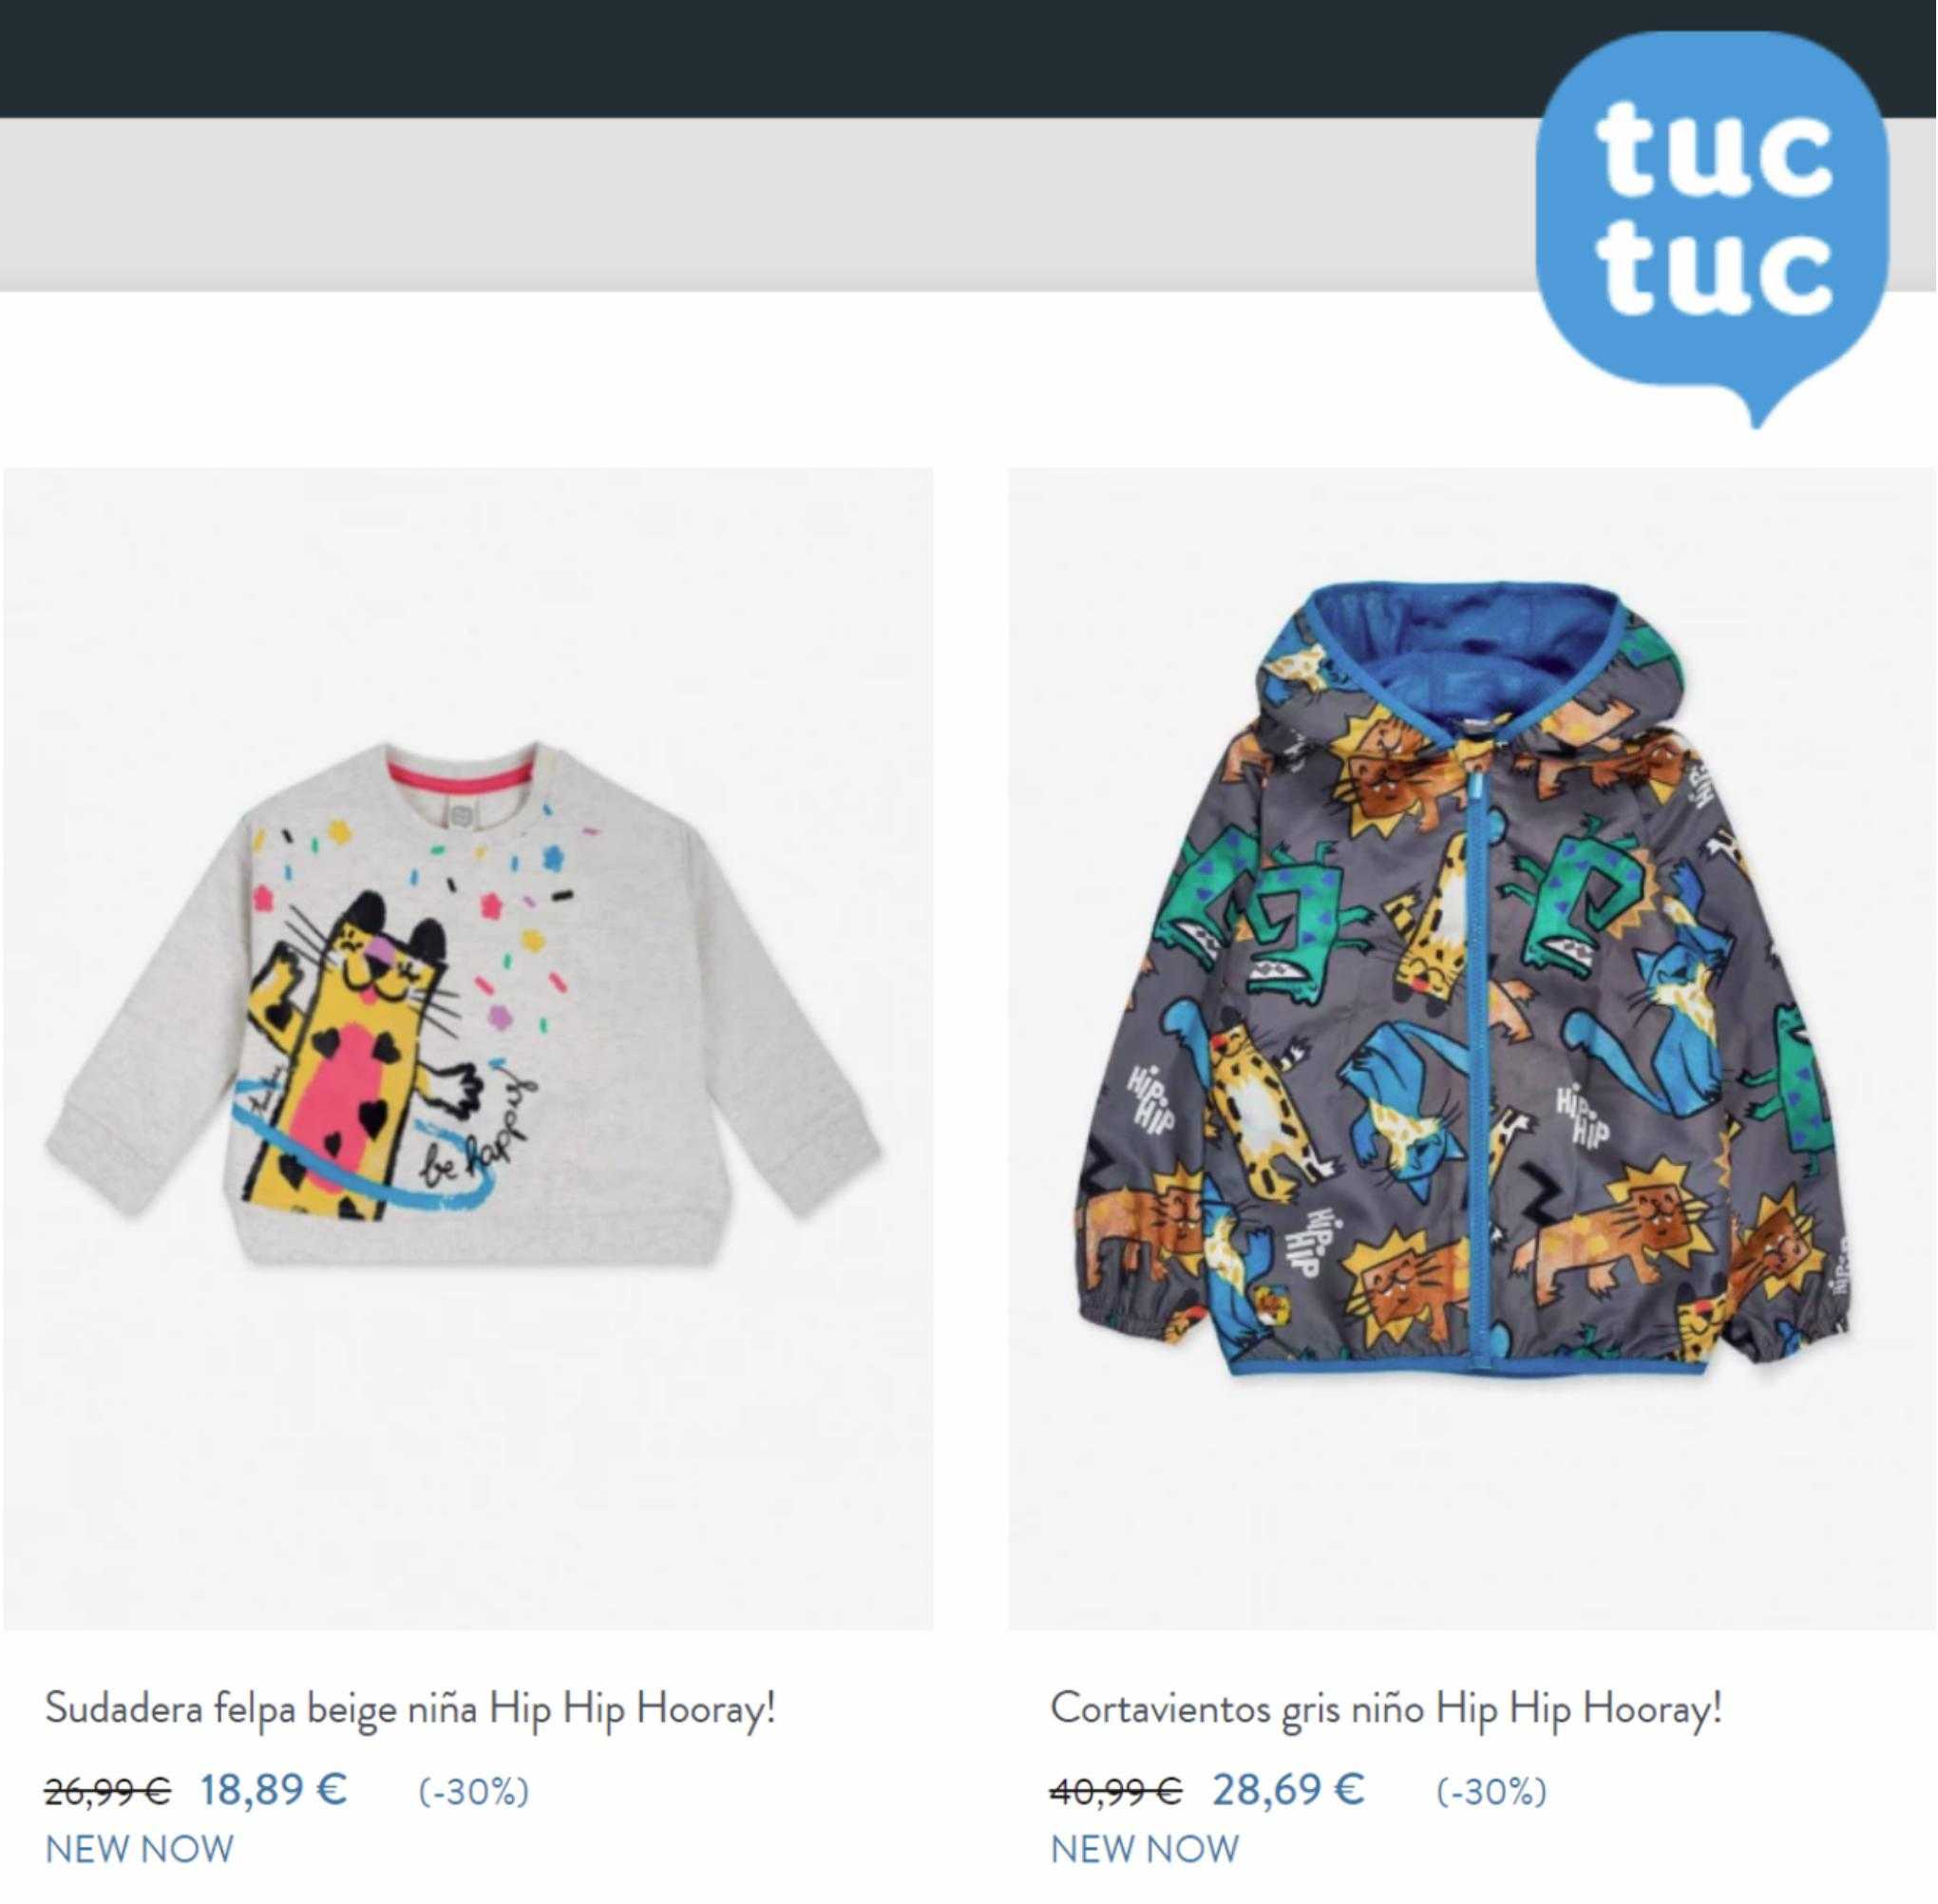This screenshot has height=1904, width=1938.
Task: Open the Sudadera felpa beige niña title link
Action: [410, 1709]
